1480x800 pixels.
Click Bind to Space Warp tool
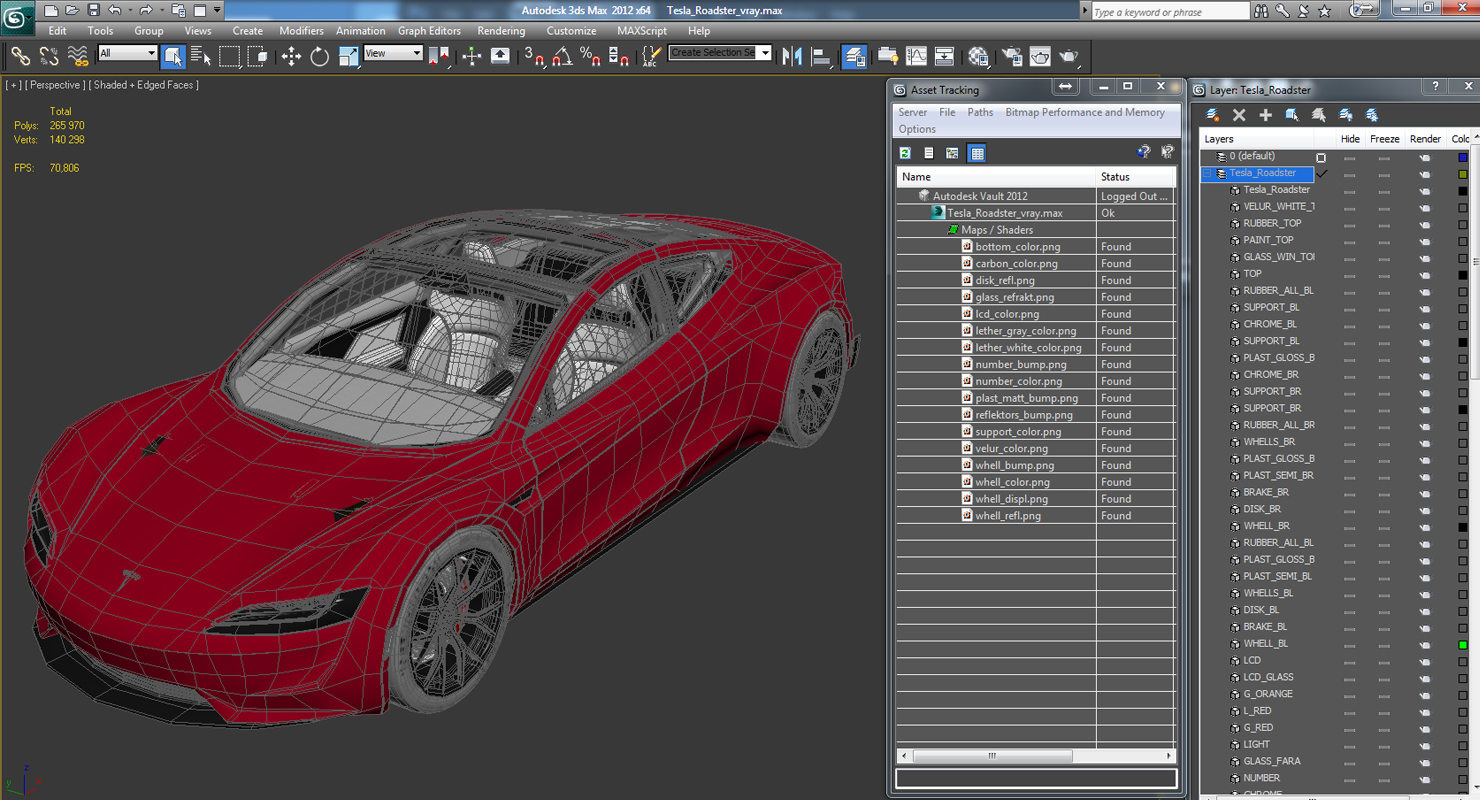point(77,57)
